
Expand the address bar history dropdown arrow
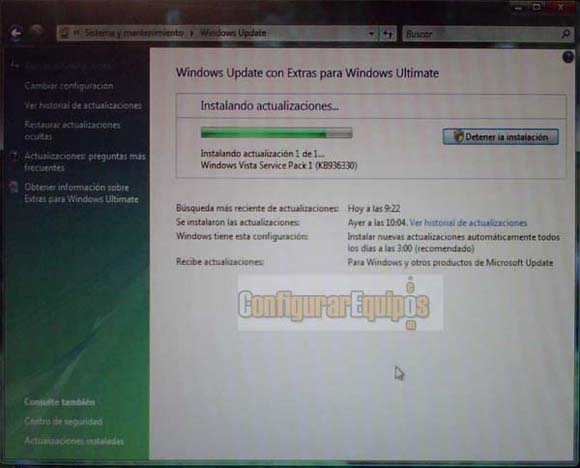(x=371, y=34)
